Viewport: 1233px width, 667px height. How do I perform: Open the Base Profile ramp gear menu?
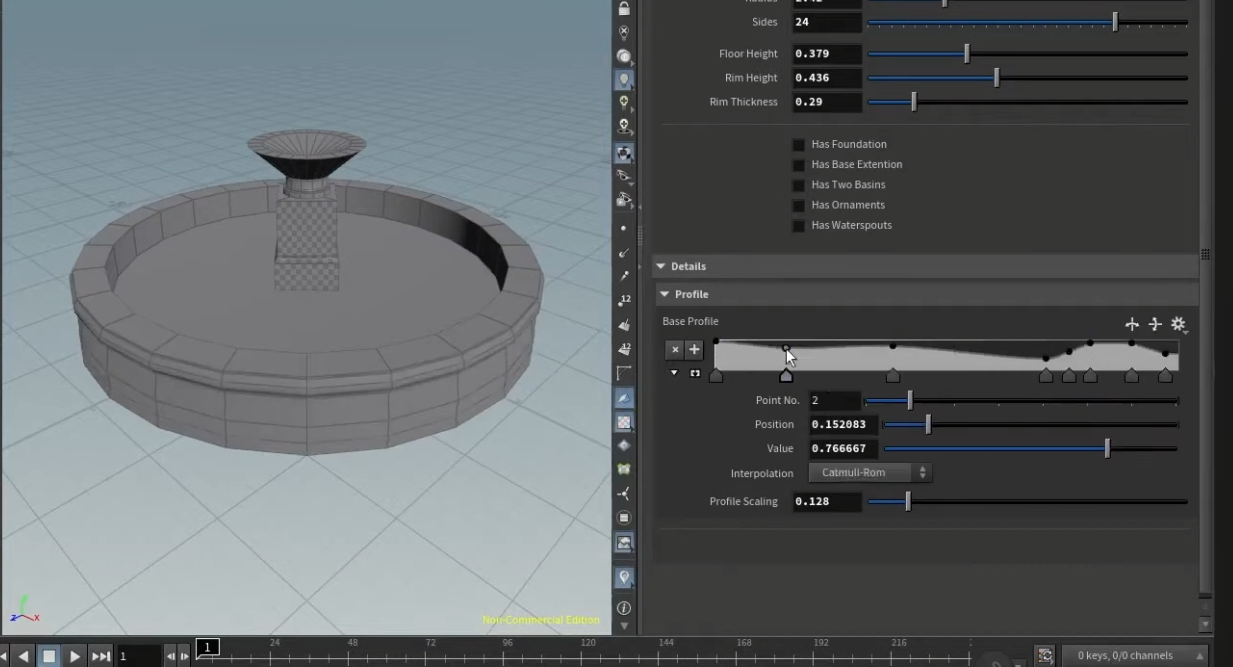1179,324
